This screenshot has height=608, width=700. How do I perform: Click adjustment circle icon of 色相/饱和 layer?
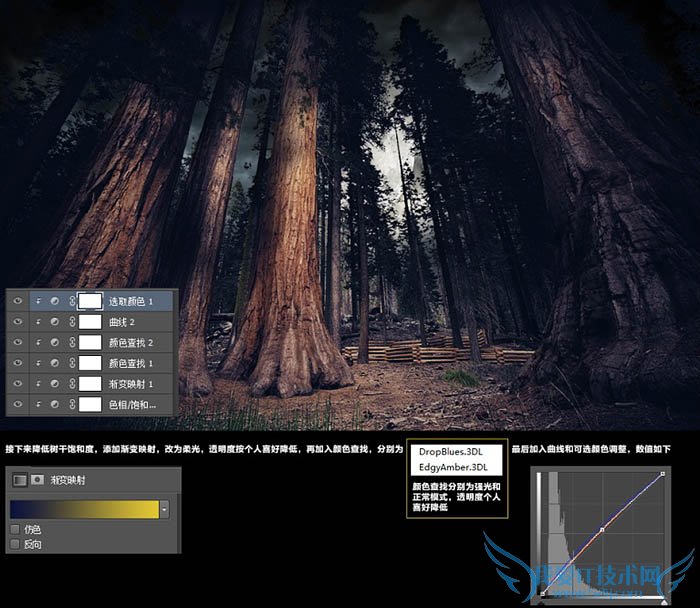(54, 404)
